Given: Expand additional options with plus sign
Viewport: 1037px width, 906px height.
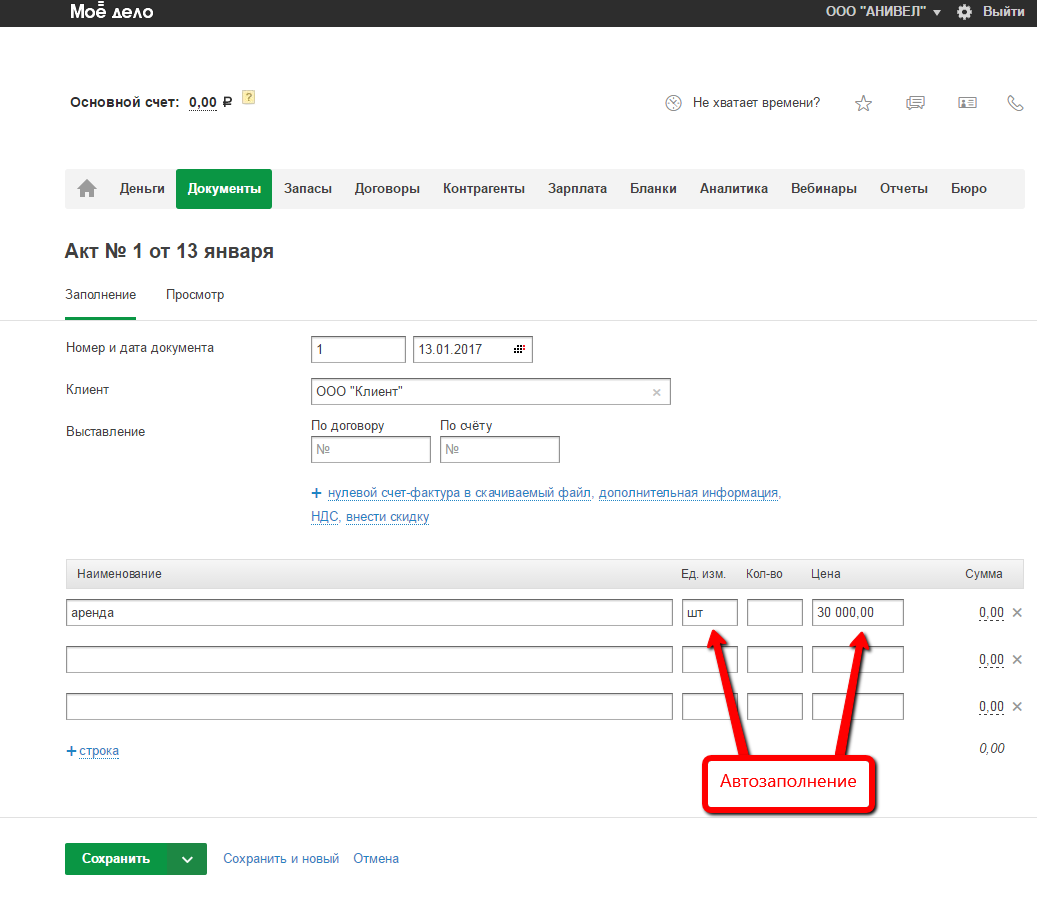Looking at the screenshot, I should (316, 493).
